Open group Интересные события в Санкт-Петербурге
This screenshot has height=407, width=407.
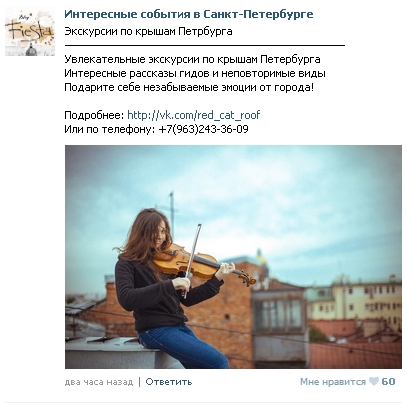pyautogui.click(x=189, y=14)
